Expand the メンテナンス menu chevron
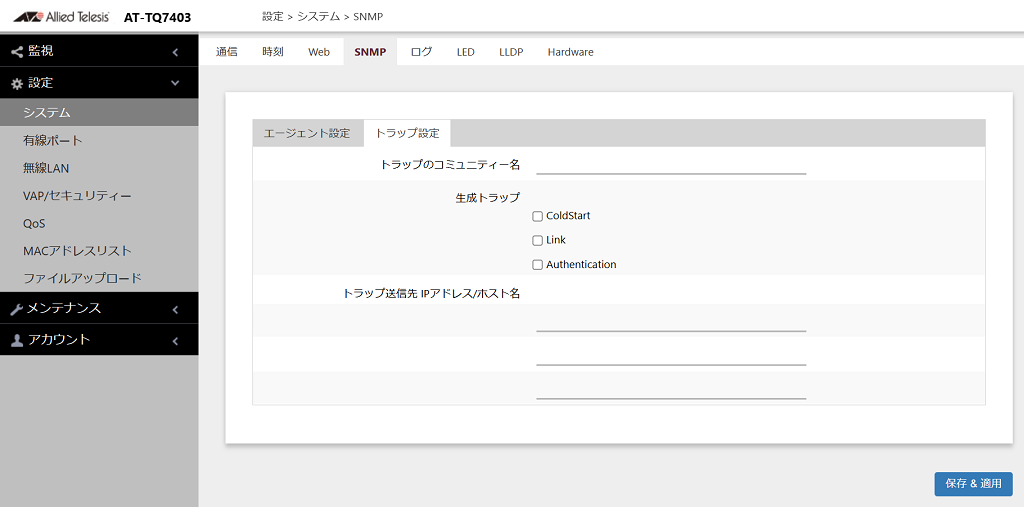Image resolution: width=1024 pixels, height=507 pixels. coord(175,310)
